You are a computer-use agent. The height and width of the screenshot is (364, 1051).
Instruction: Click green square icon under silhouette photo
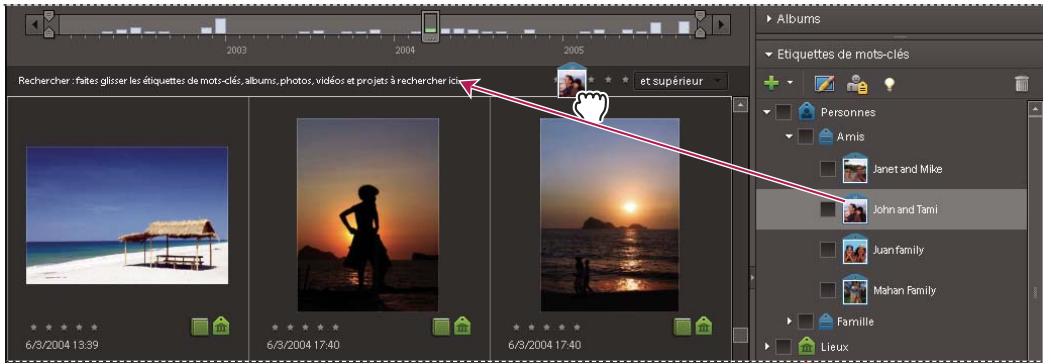440,326
